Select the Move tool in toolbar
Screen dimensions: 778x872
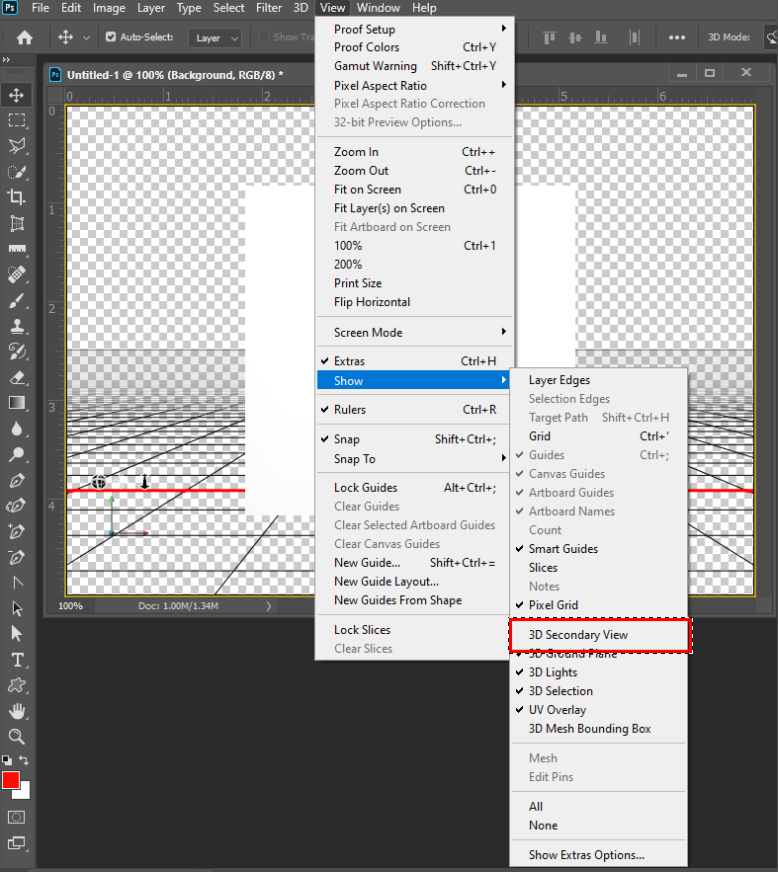tap(17, 95)
